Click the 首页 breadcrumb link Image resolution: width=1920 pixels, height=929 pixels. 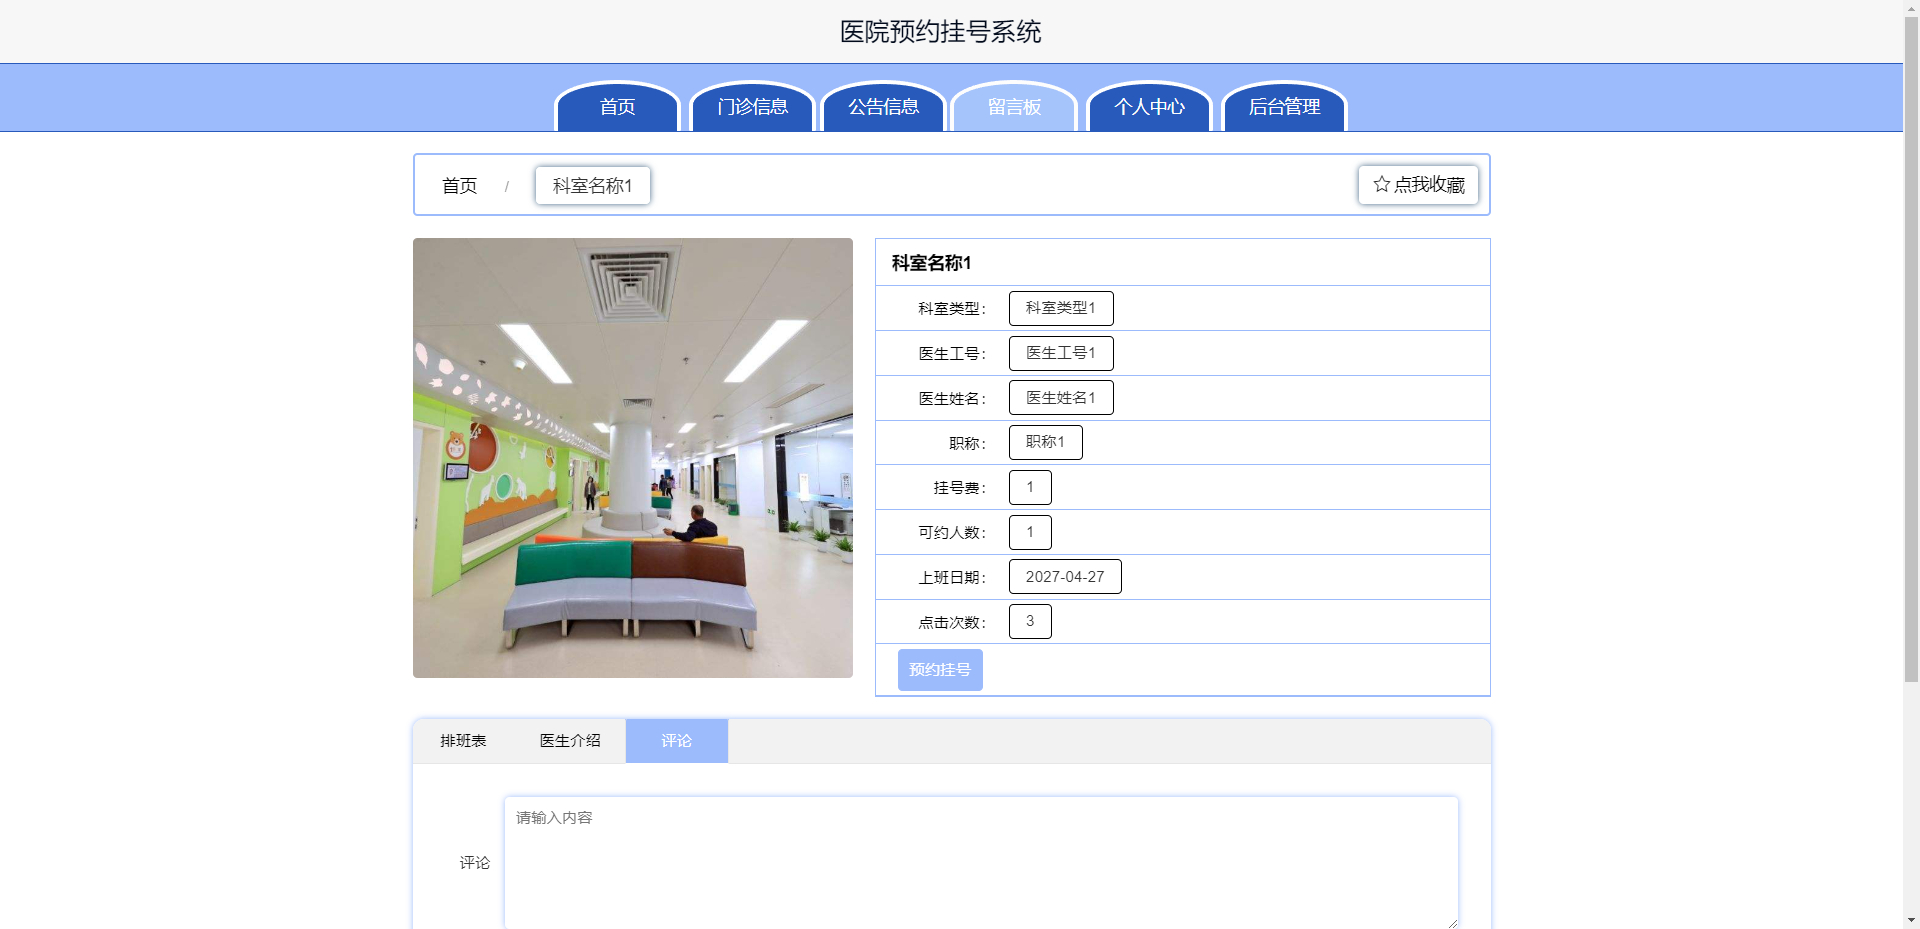459,186
